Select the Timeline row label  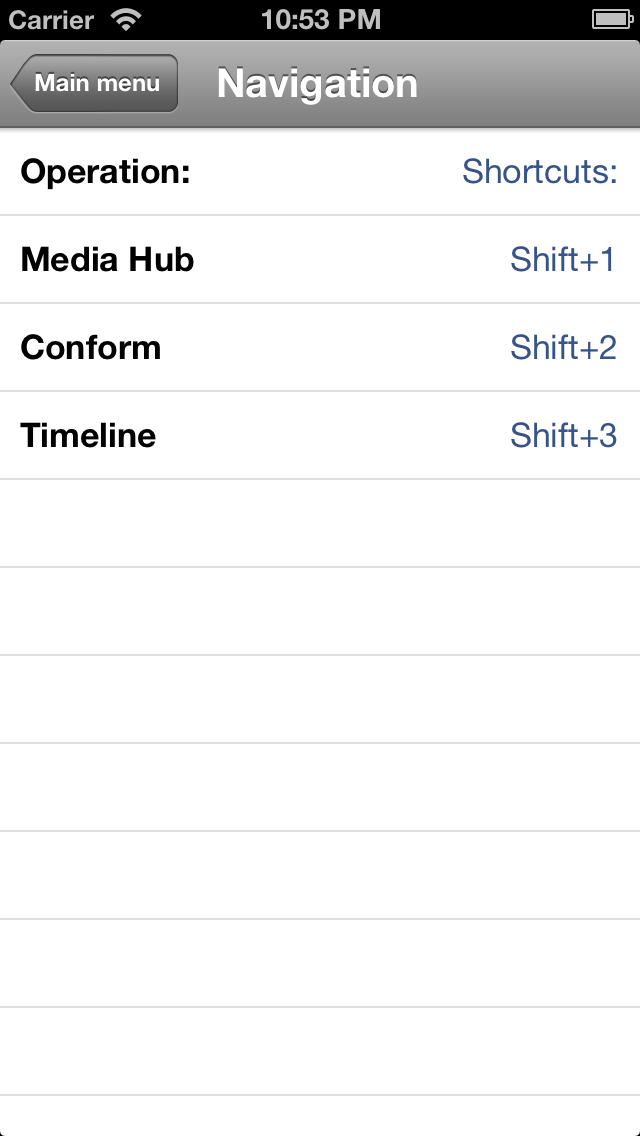88,436
